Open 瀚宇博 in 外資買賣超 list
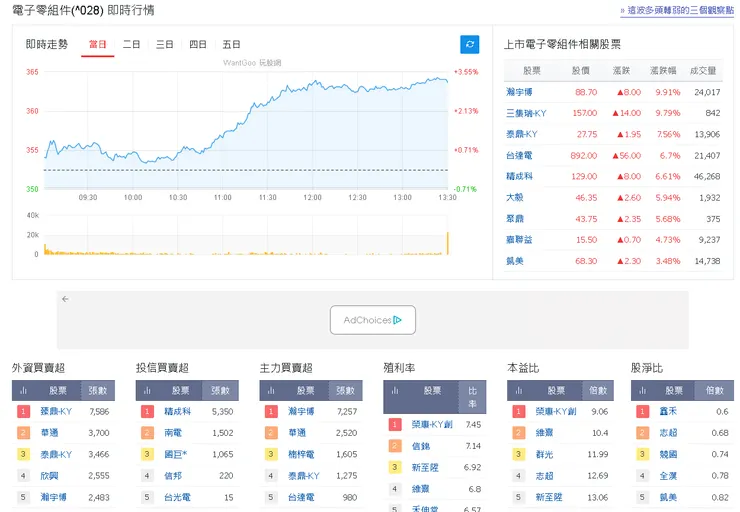740x512 pixels. [53, 497]
